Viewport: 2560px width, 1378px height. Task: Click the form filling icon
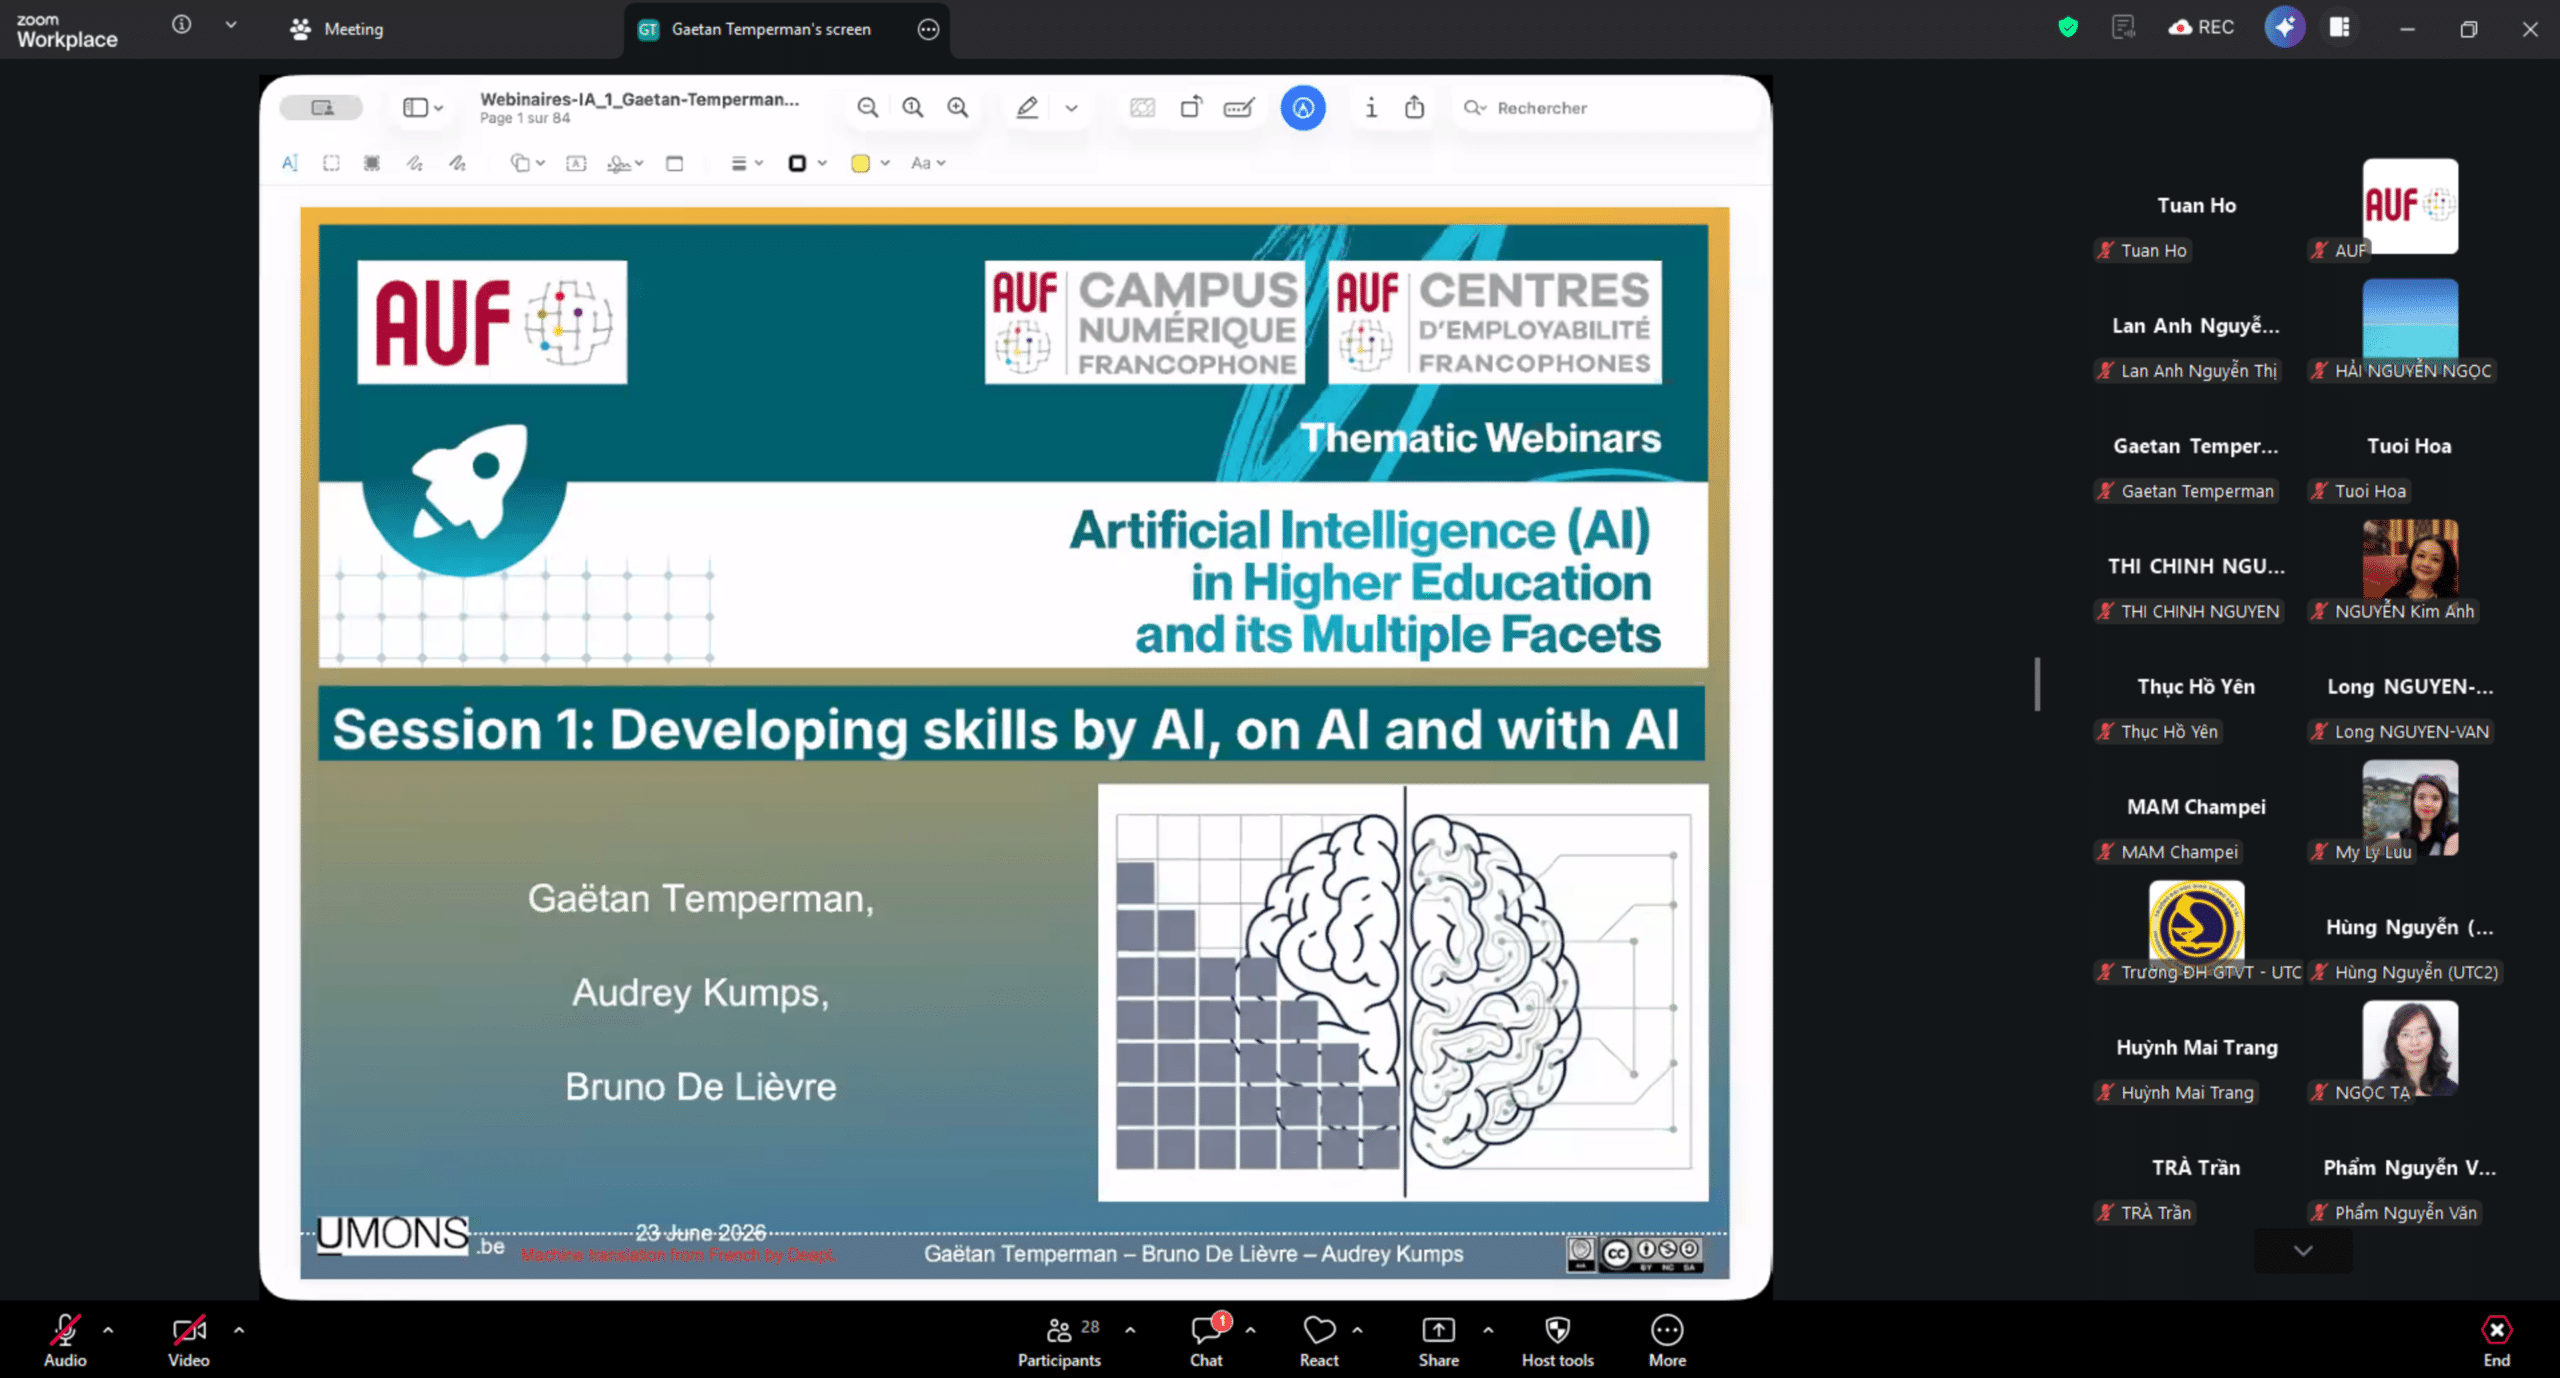tap(1238, 107)
